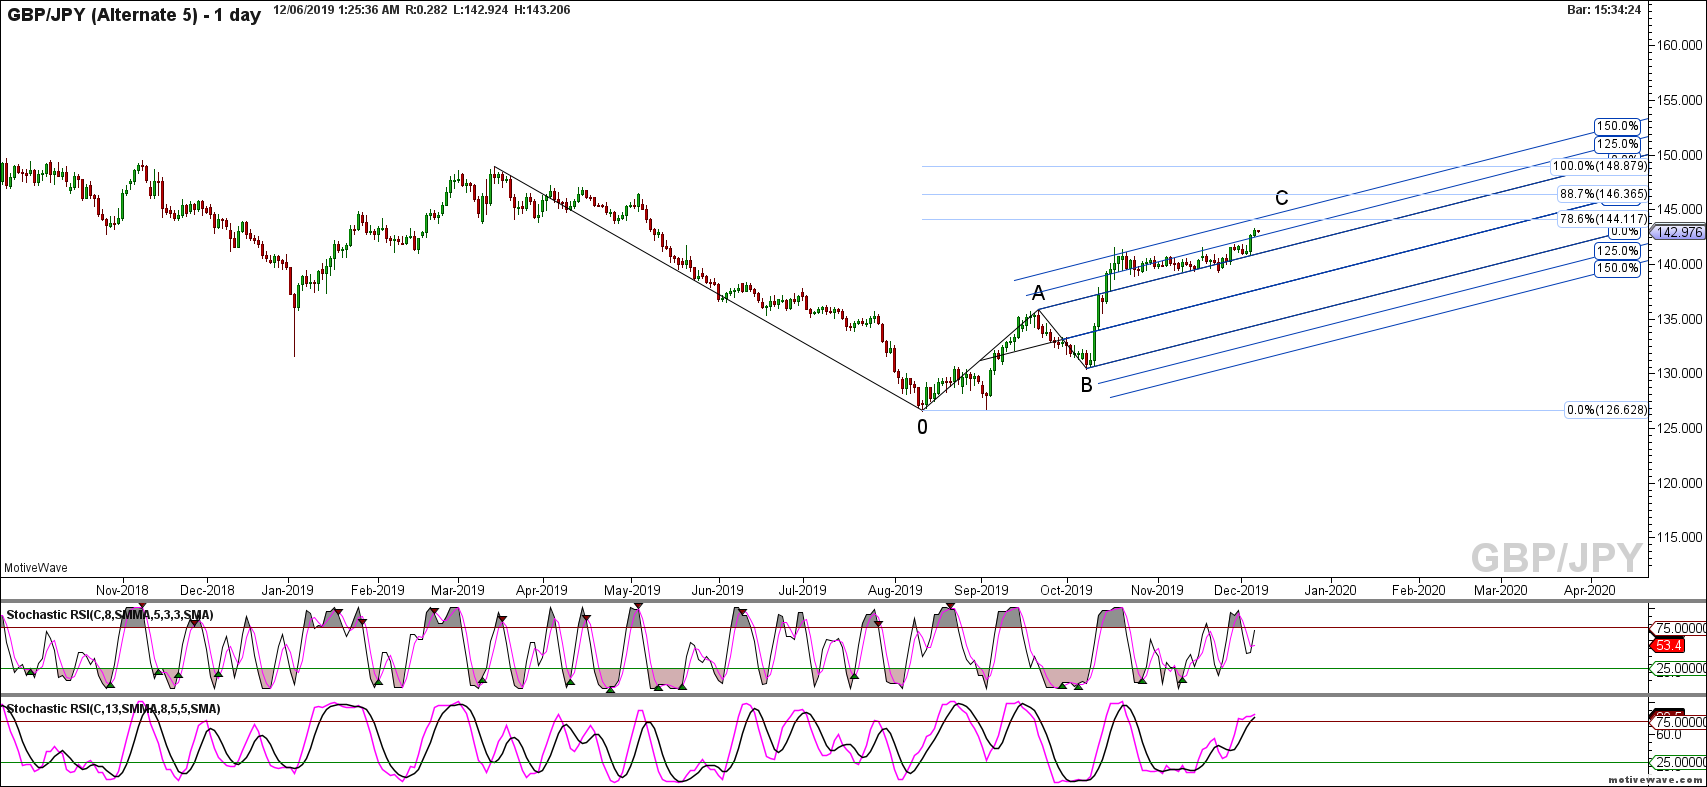
Task: Select wave label A on the chart
Action: pos(1038,293)
